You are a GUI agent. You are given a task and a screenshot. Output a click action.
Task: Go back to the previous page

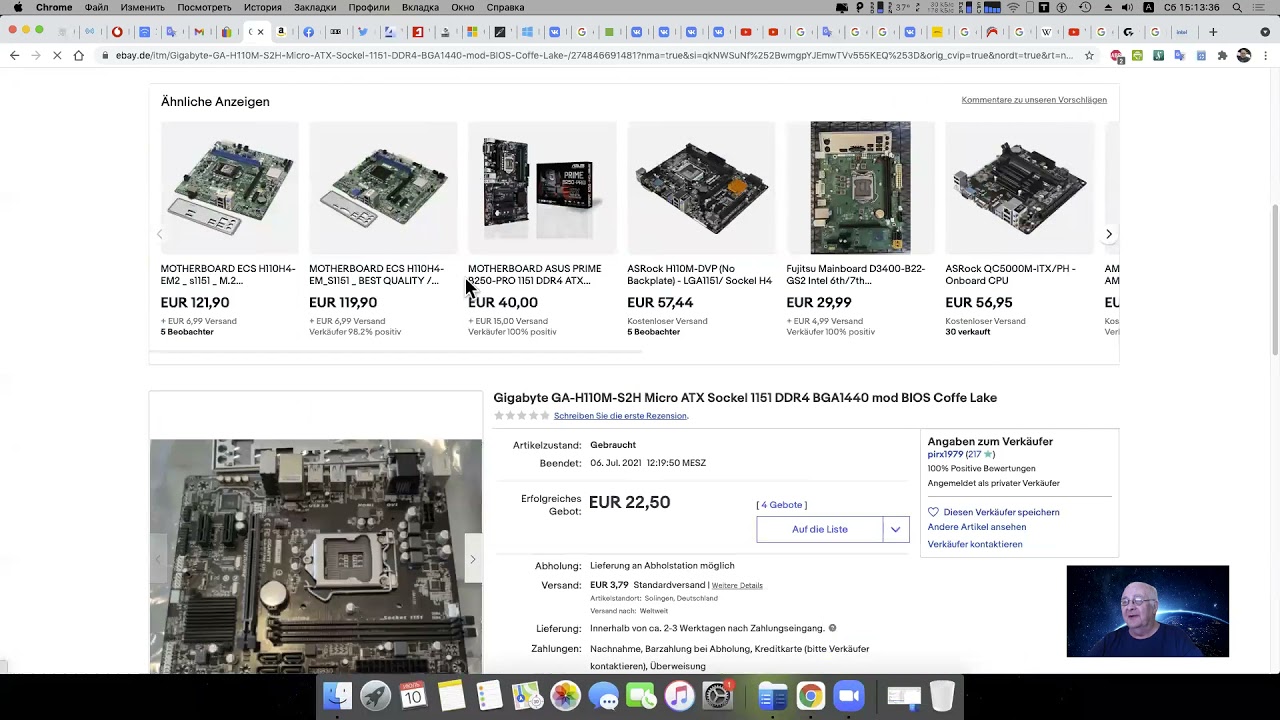pos(14,56)
